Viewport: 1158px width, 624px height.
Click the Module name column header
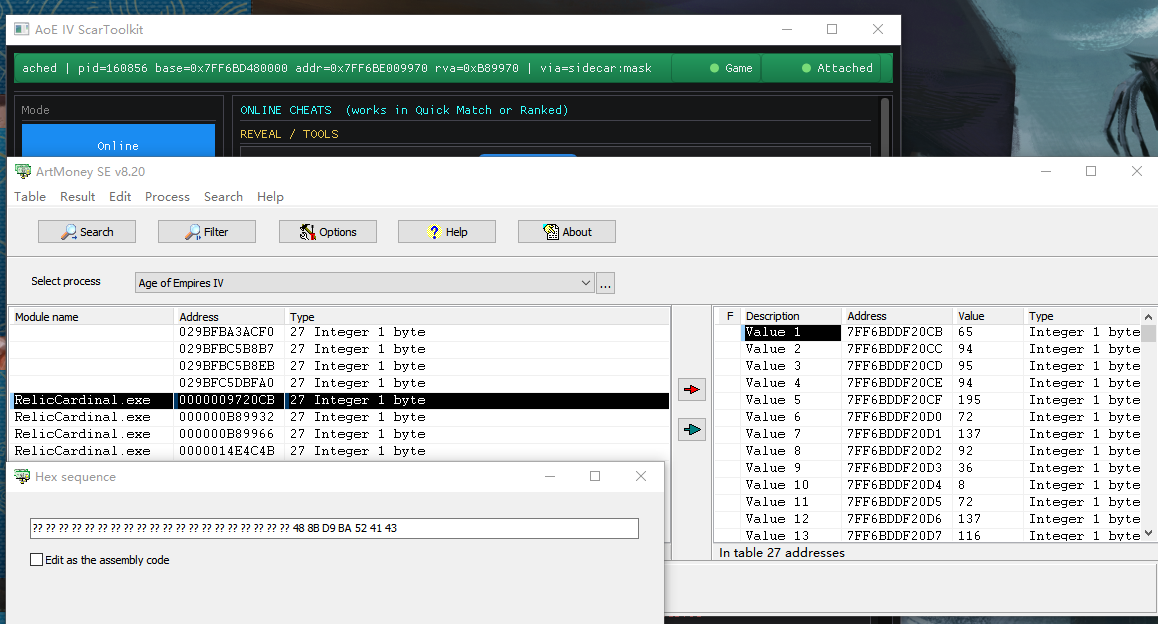tap(92, 316)
